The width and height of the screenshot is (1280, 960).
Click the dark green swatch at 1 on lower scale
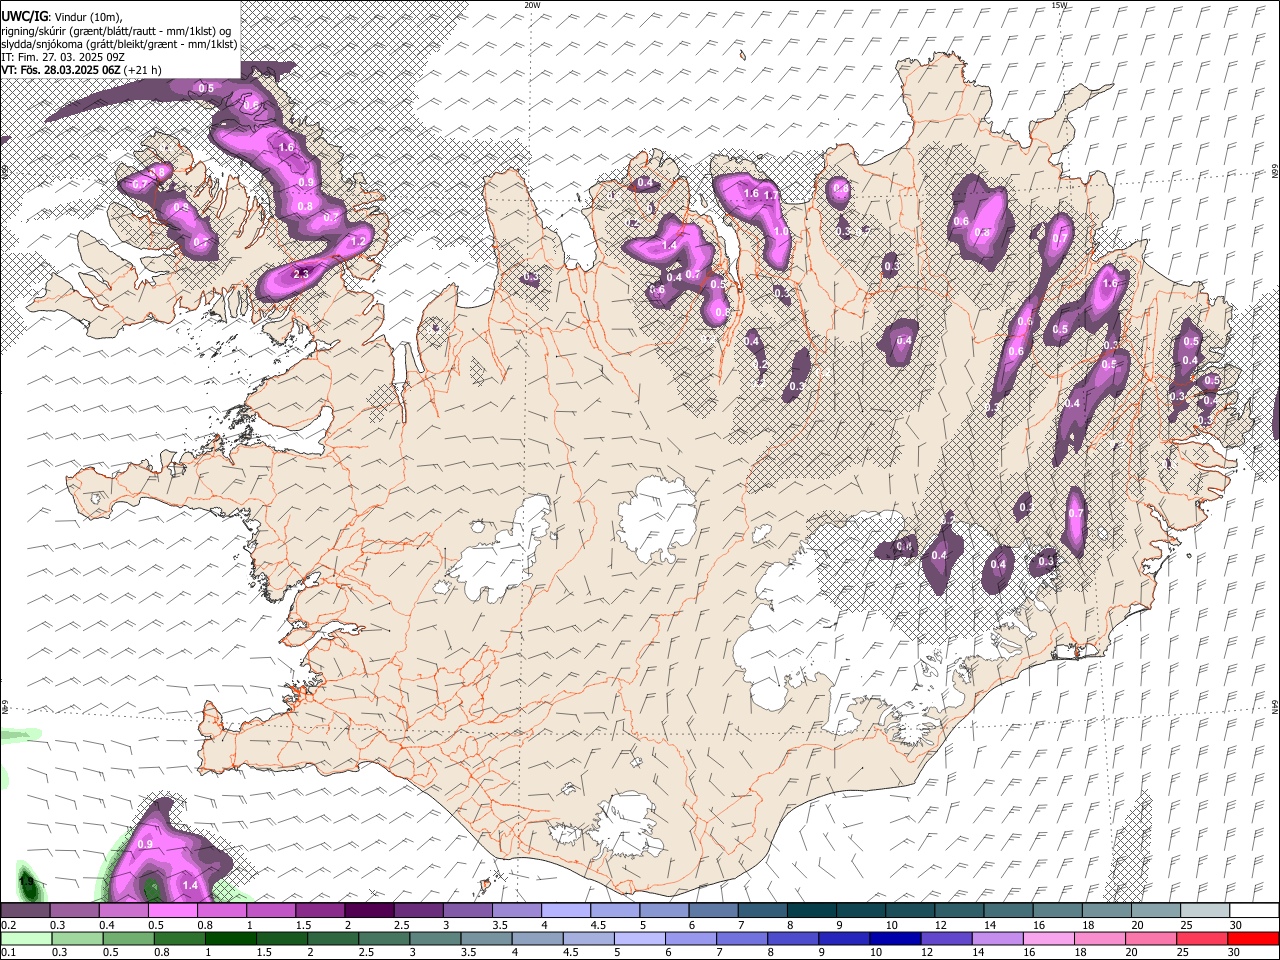[x=231, y=938]
